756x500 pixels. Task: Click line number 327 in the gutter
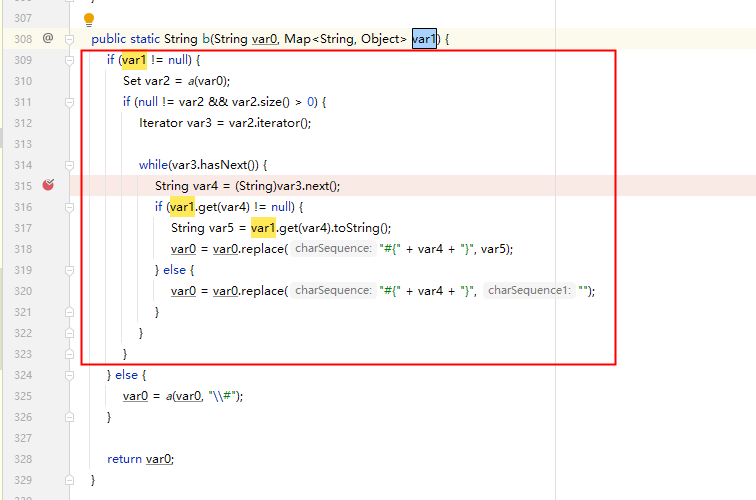tap(23, 438)
